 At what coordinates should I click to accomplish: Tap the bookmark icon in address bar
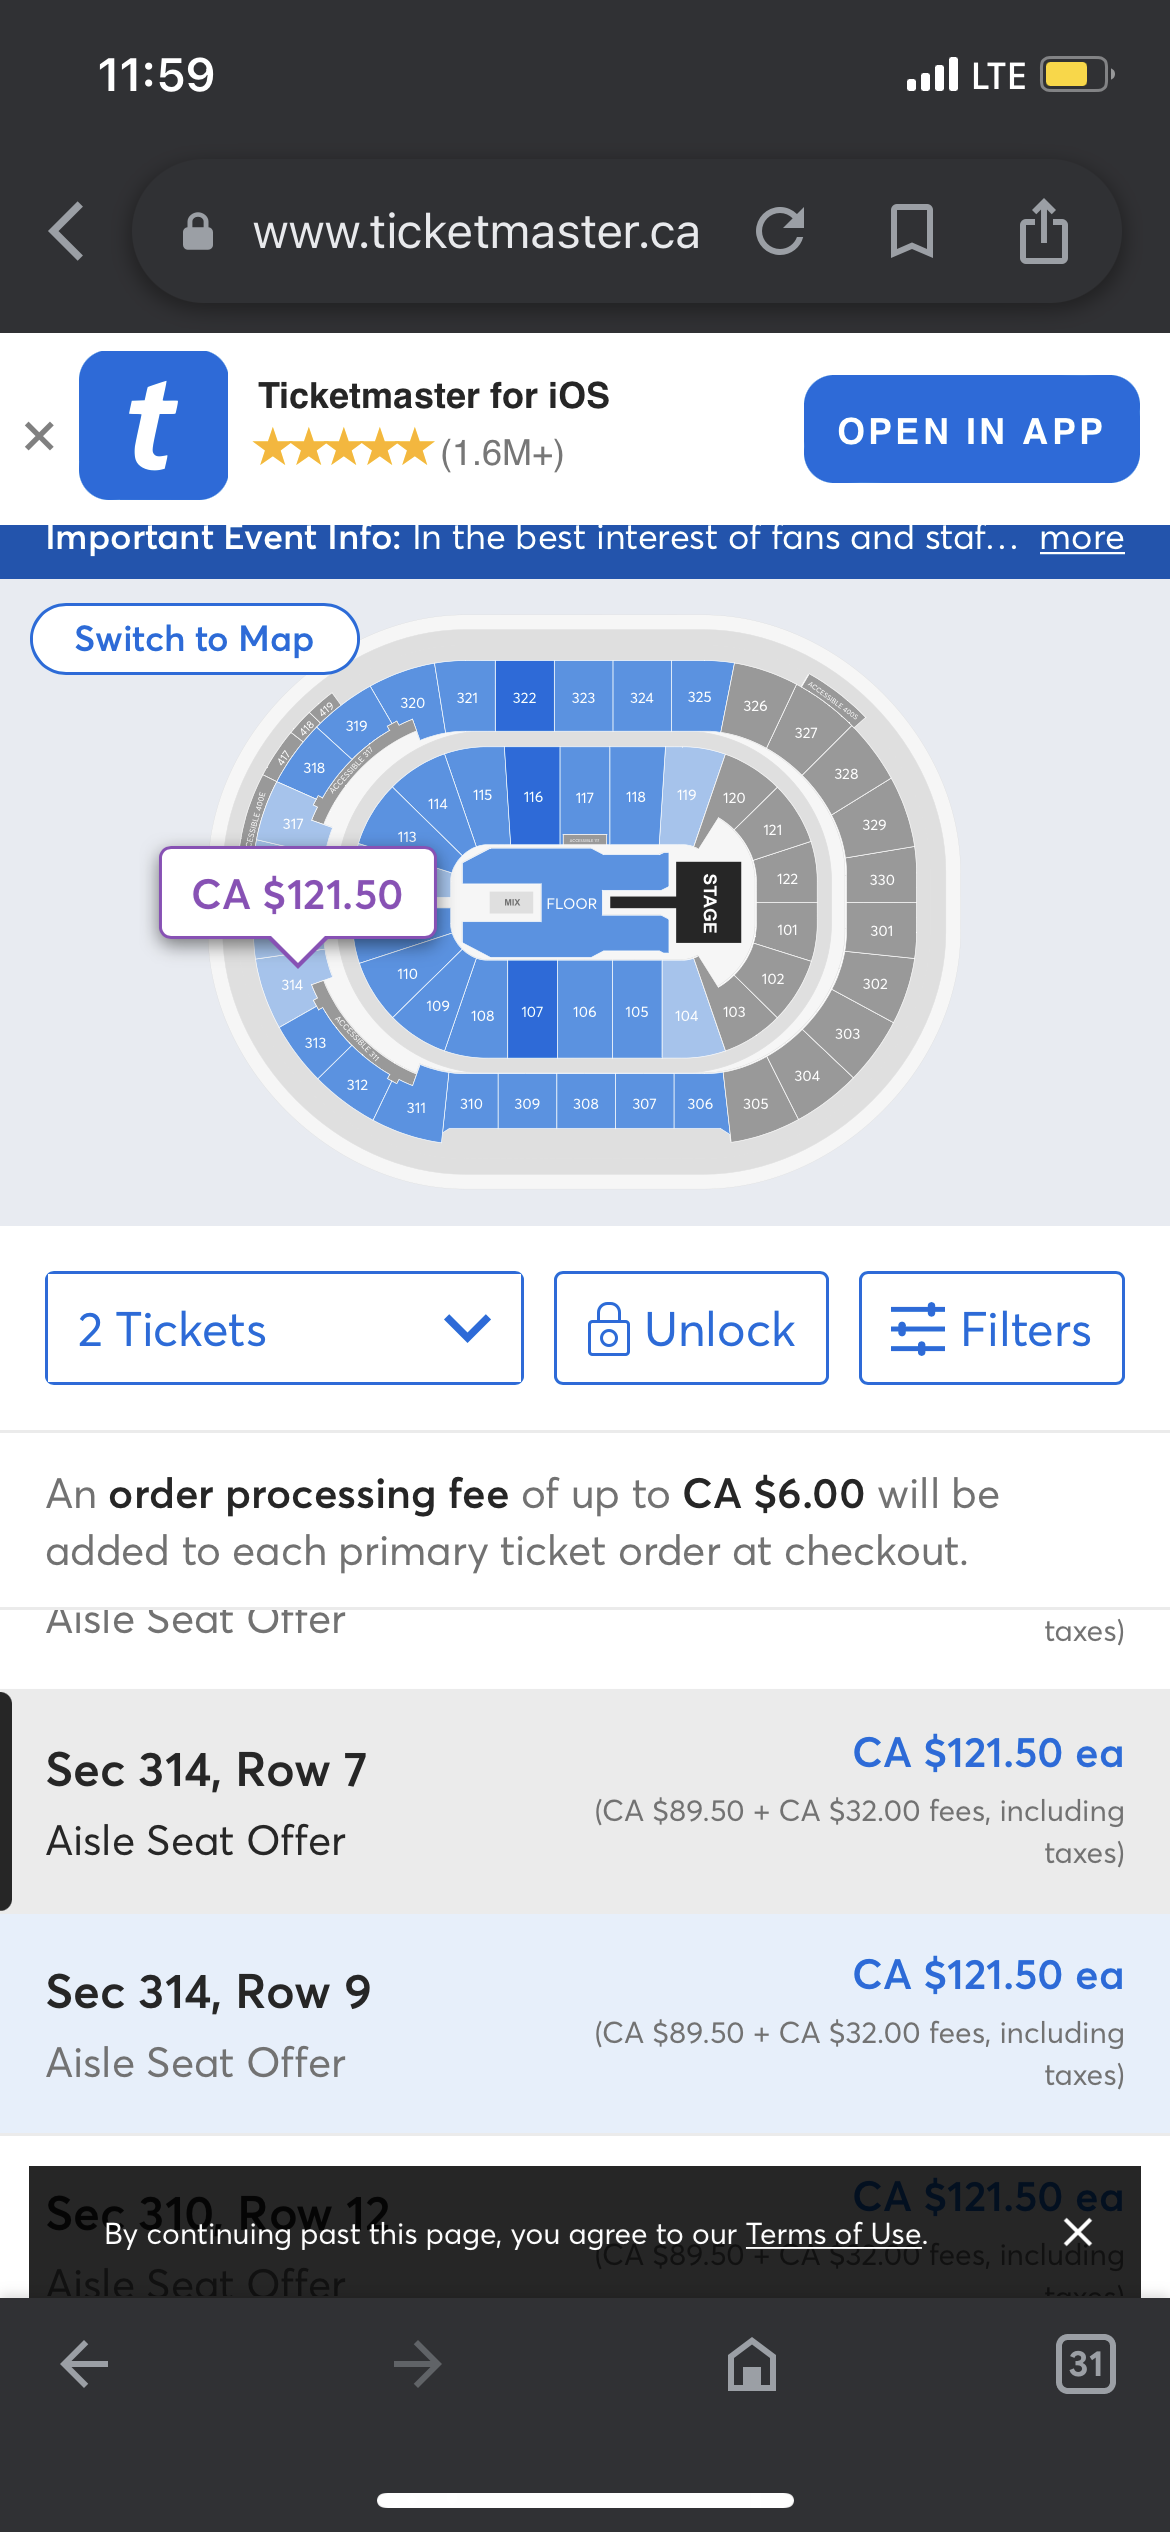pyautogui.click(x=911, y=231)
